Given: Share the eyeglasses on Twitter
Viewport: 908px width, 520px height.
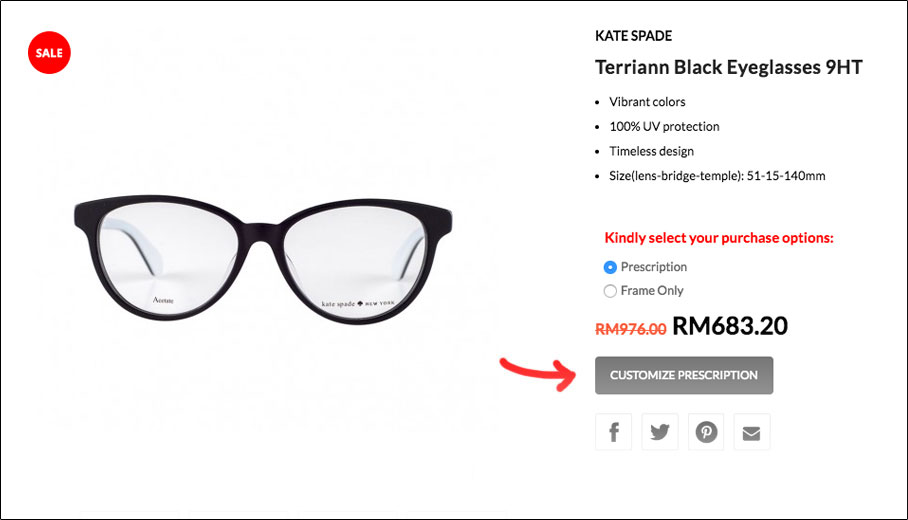Looking at the screenshot, I should [x=660, y=432].
